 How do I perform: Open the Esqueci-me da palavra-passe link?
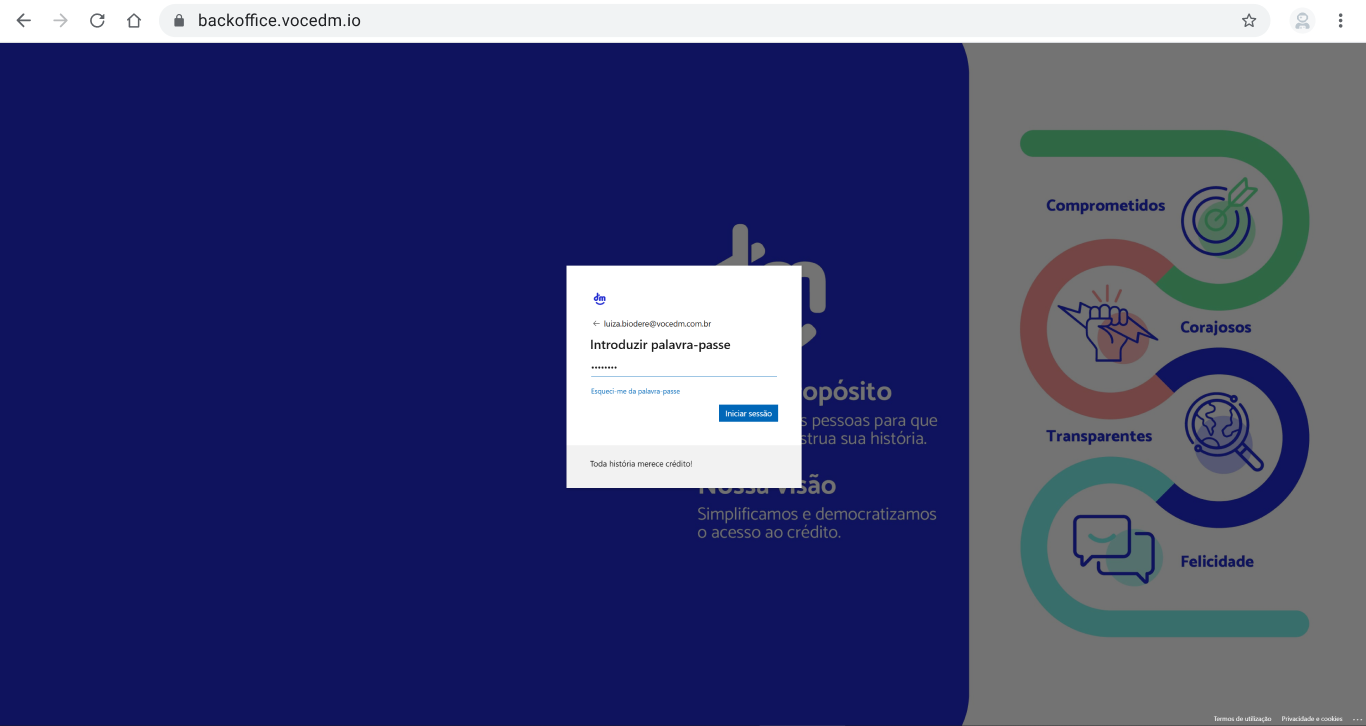[x=634, y=390]
